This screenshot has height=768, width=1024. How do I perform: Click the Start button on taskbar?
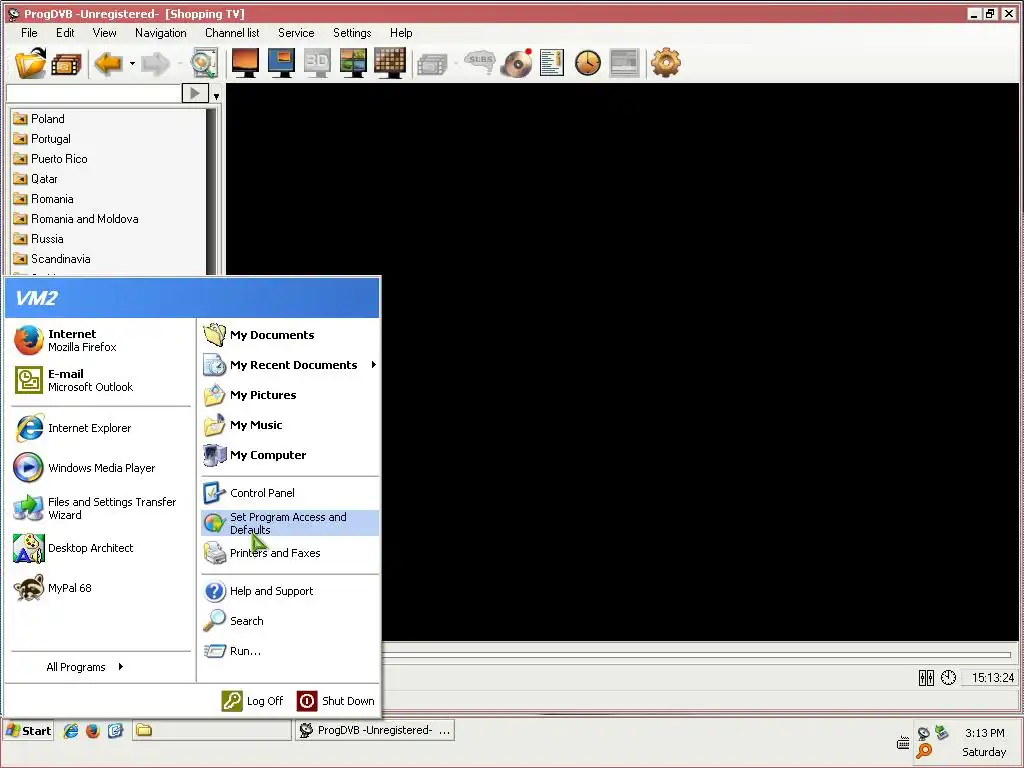[29, 731]
